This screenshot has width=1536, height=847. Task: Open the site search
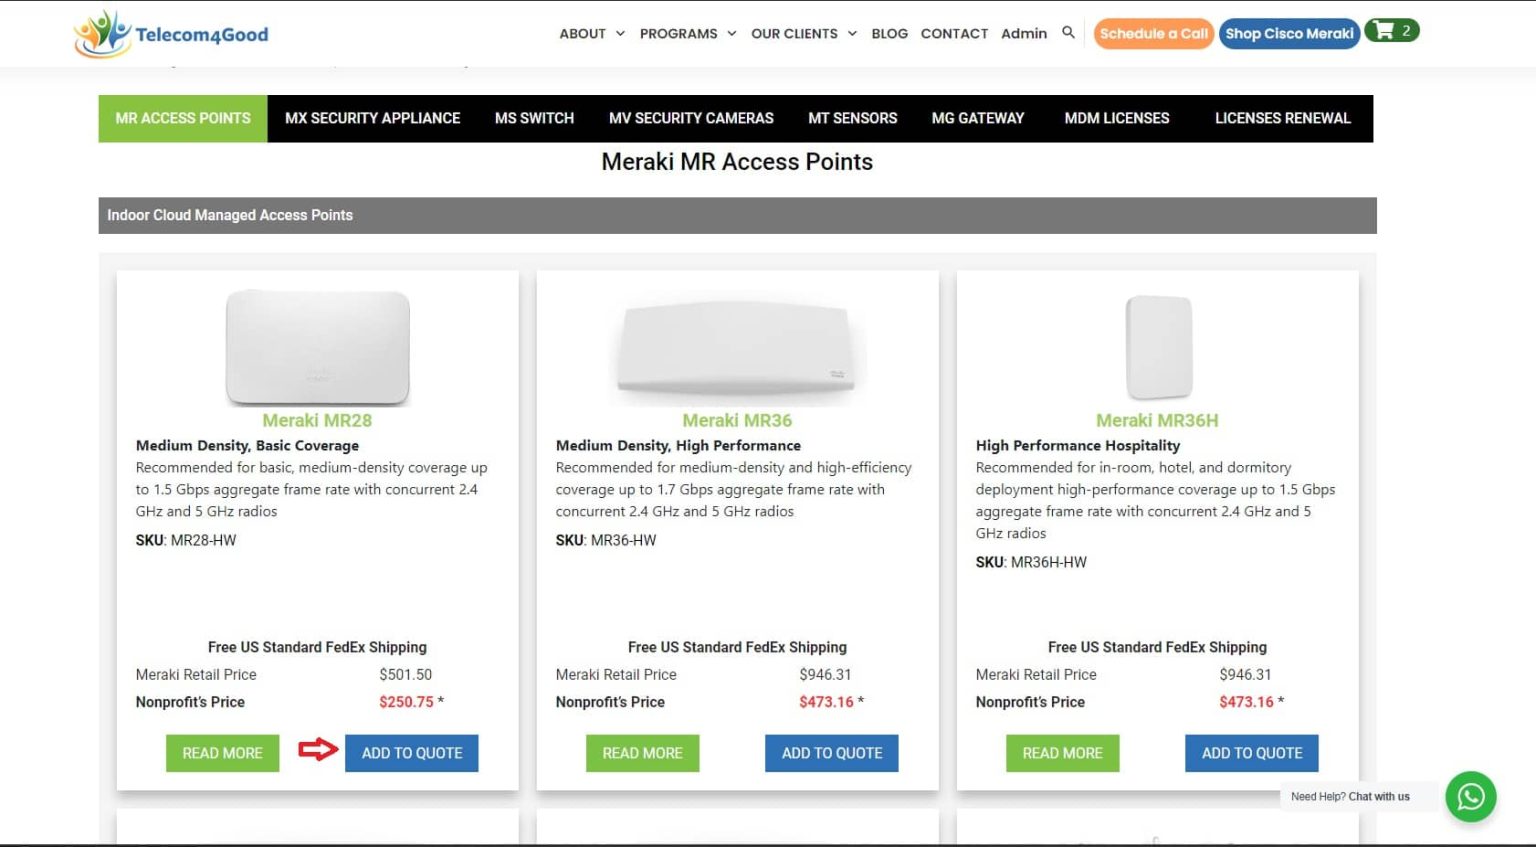(x=1068, y=33)
